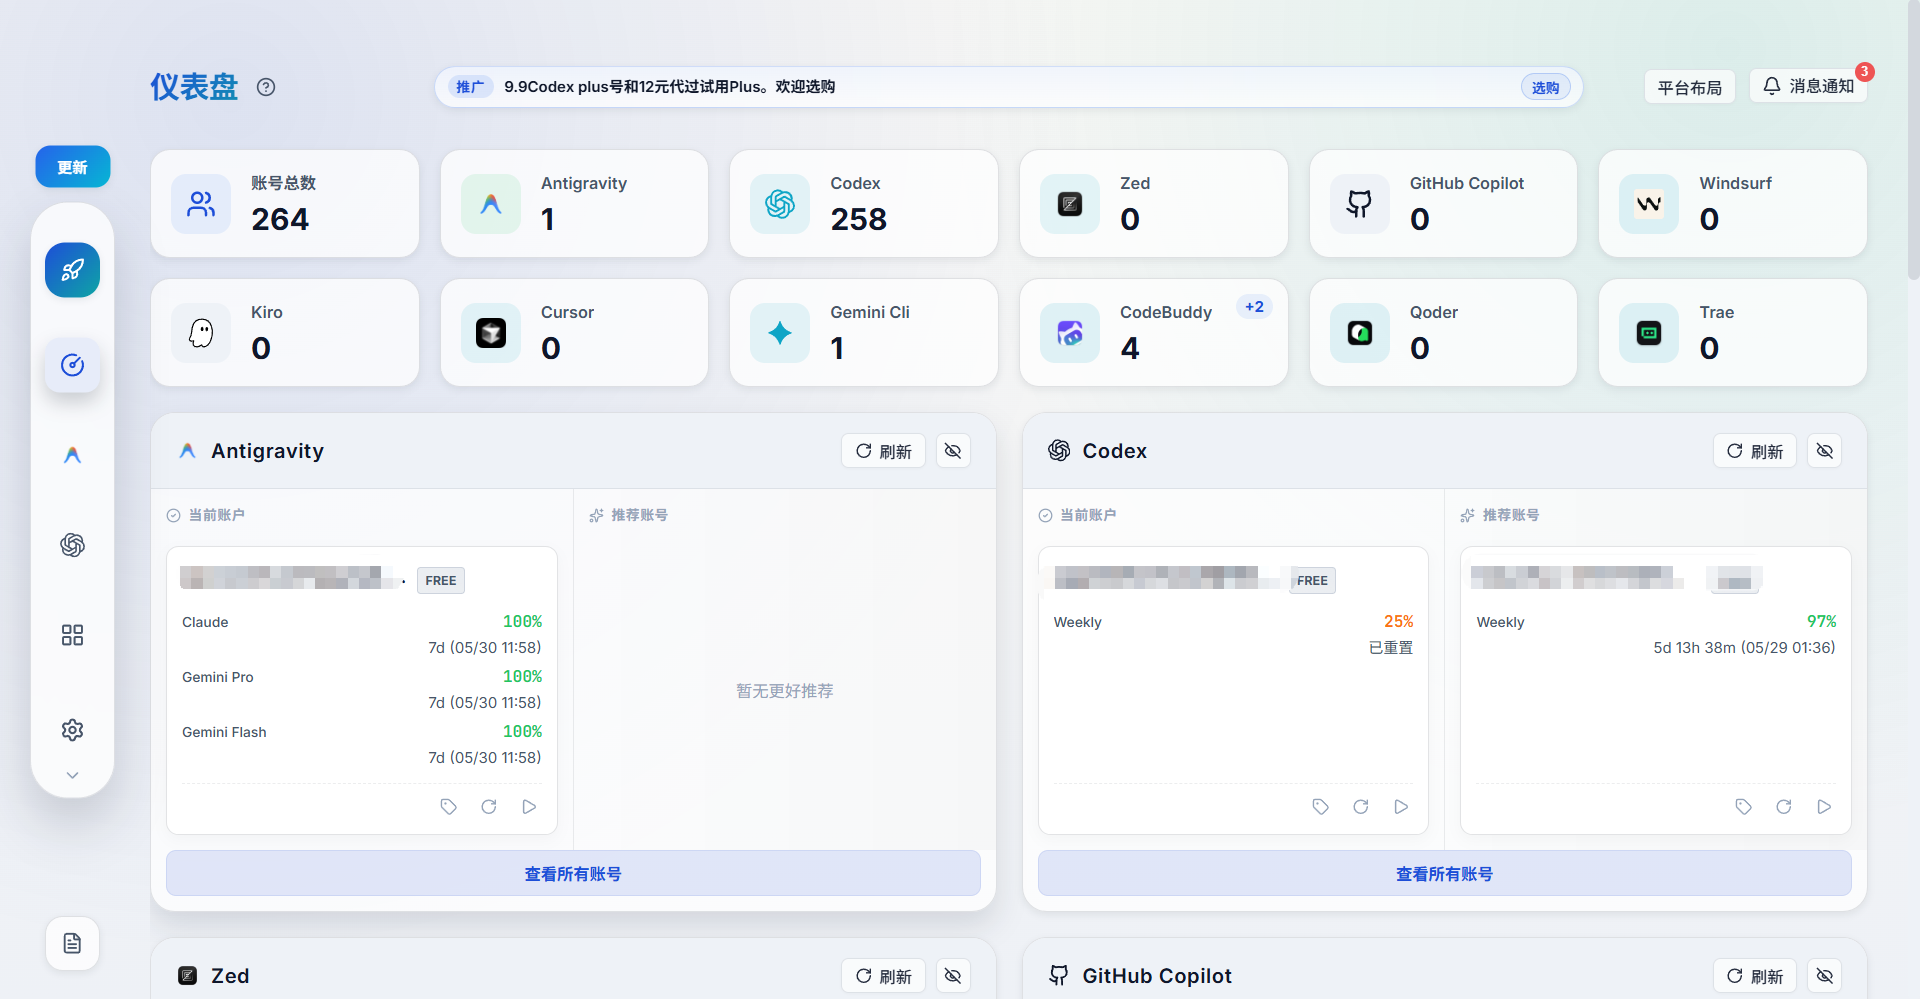Screen dimensions: 1920x999
Task: Open the document log icon at bottom left
Action: pyautogui.click(x=72, y=943)
